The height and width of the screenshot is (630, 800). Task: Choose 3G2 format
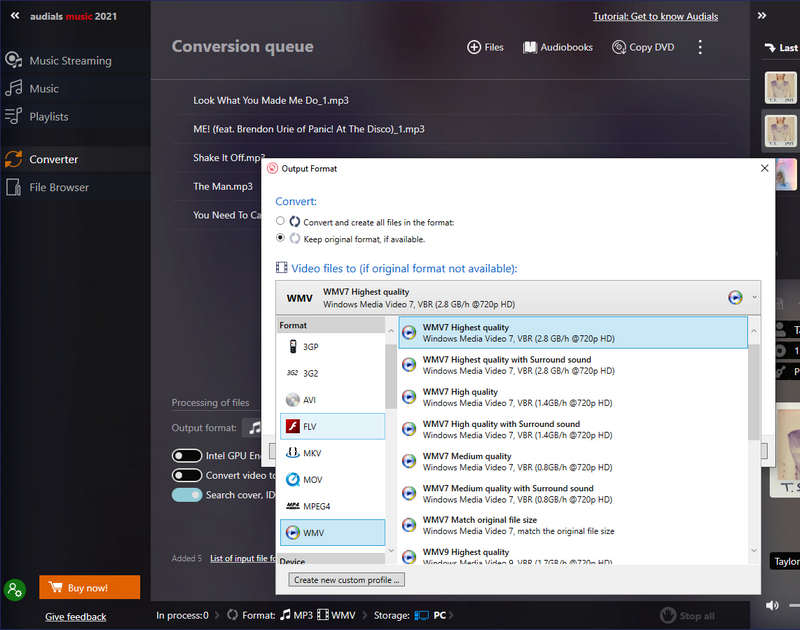click(x=332, y=373)
